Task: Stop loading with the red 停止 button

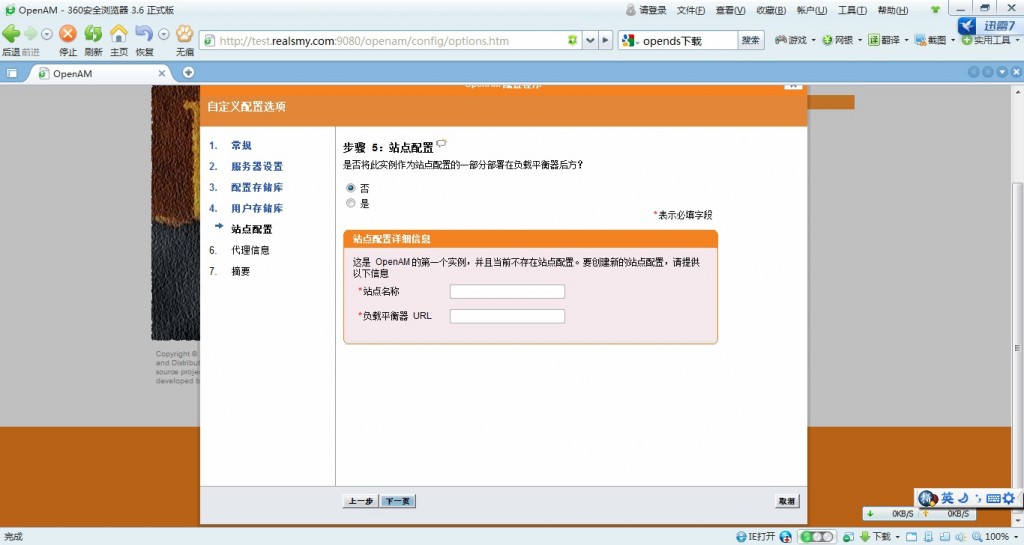Action: pyautogui.click(x=68, y=33)
